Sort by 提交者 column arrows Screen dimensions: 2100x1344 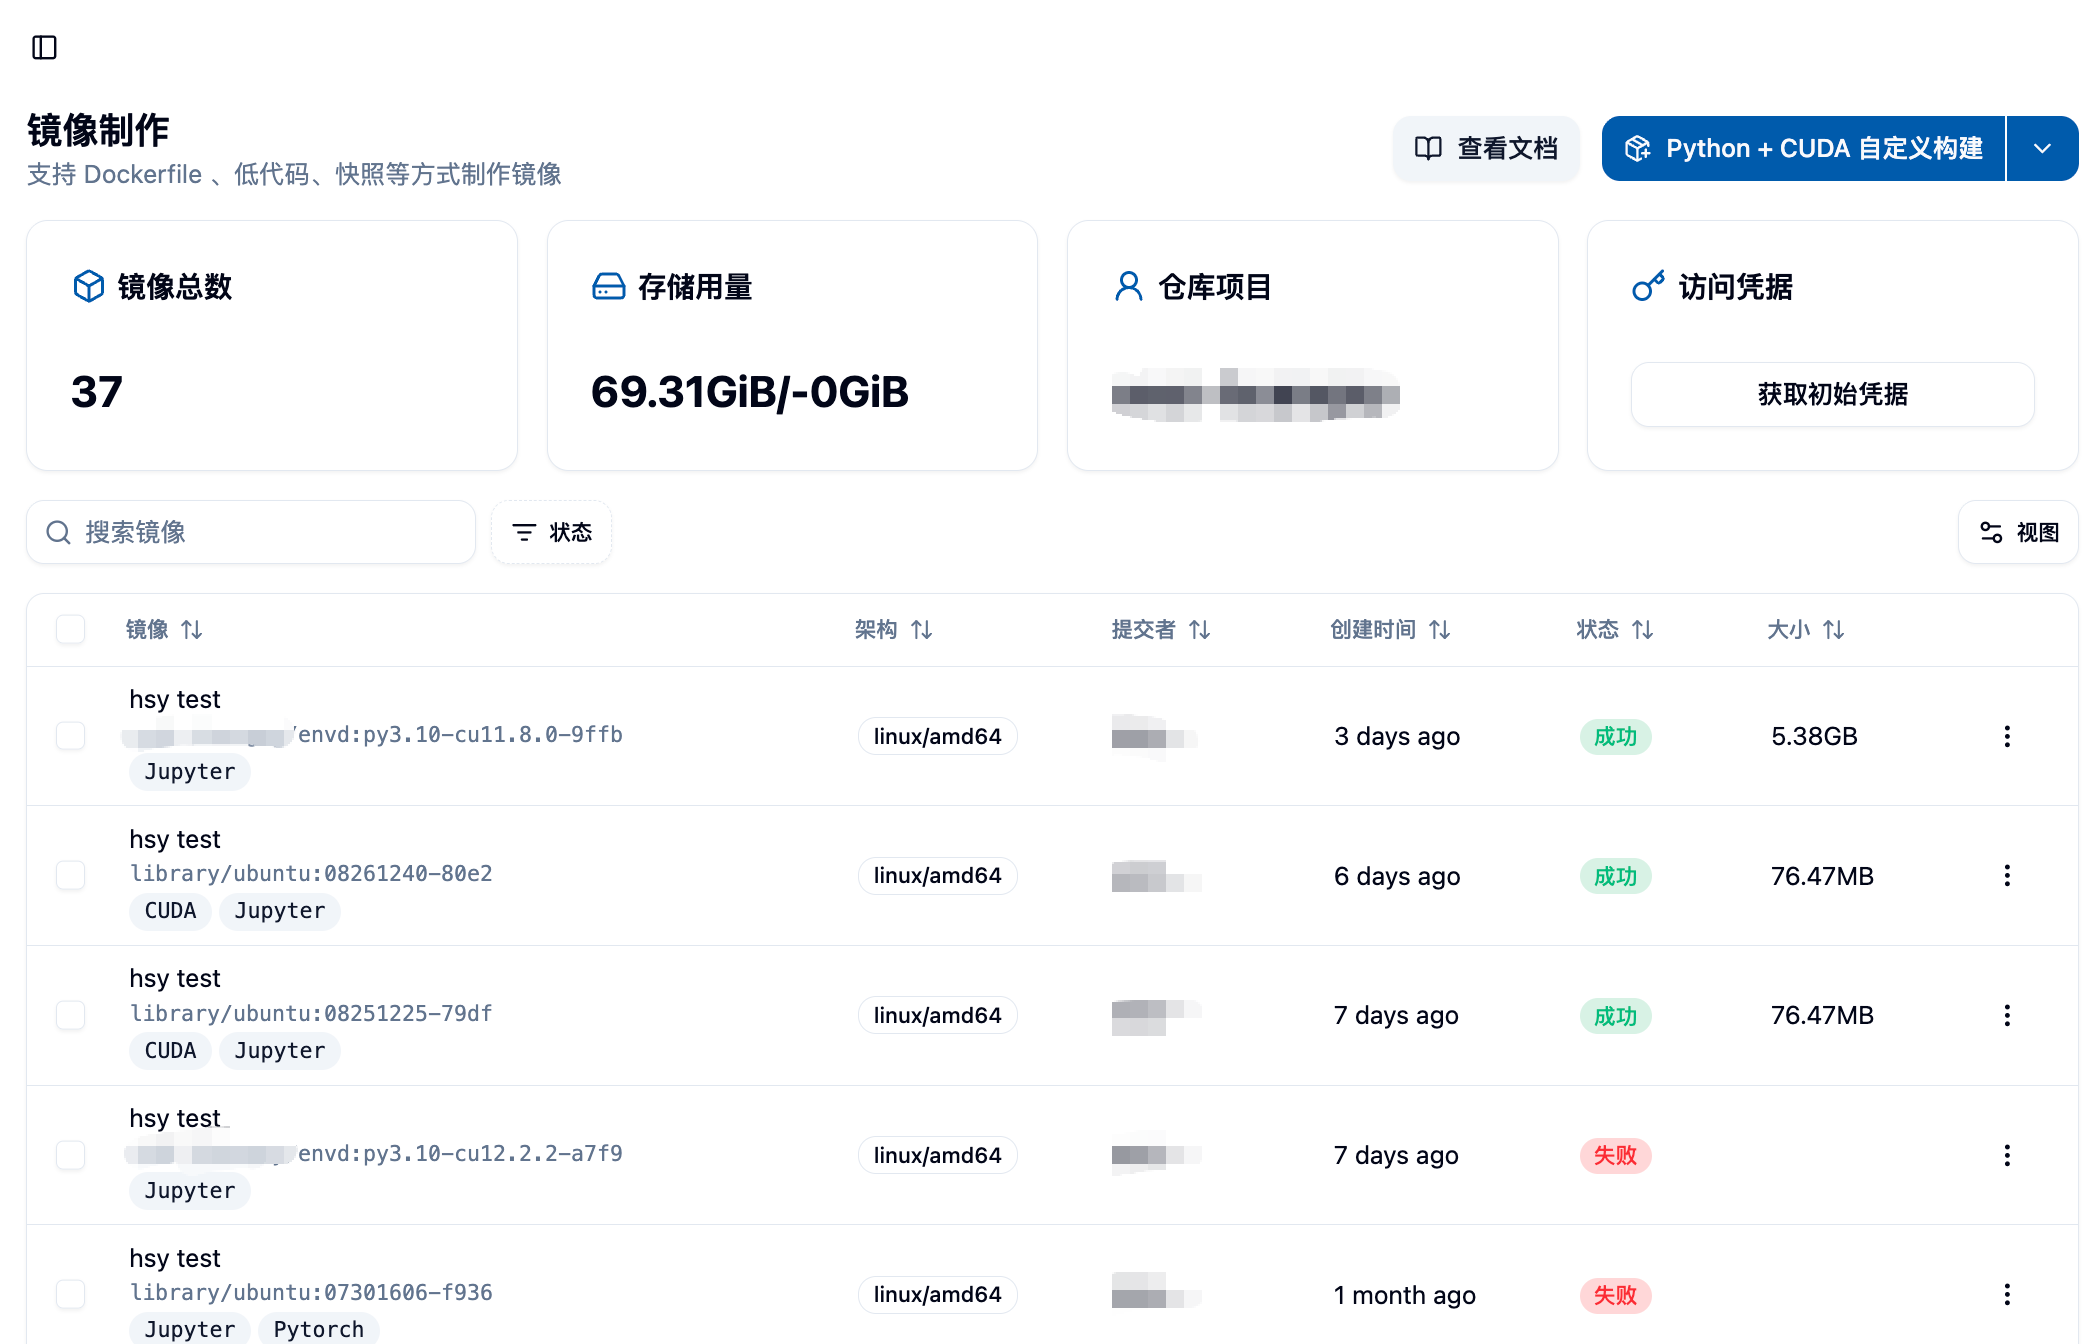[1199, 630]
